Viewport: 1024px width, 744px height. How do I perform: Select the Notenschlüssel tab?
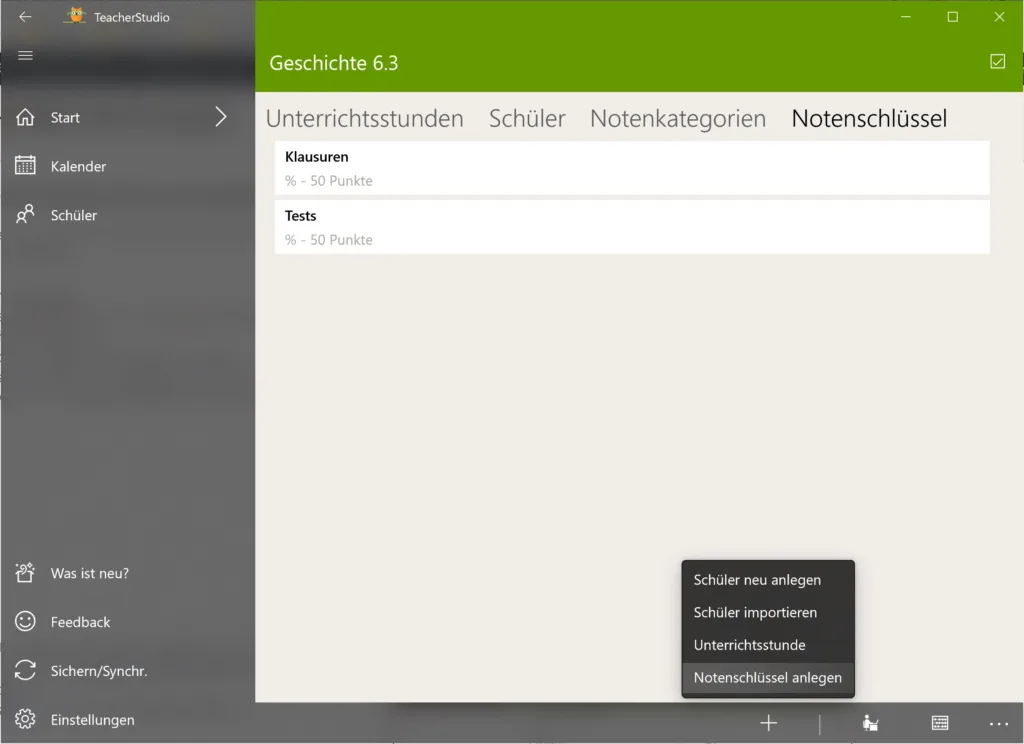tap(869, 118)
